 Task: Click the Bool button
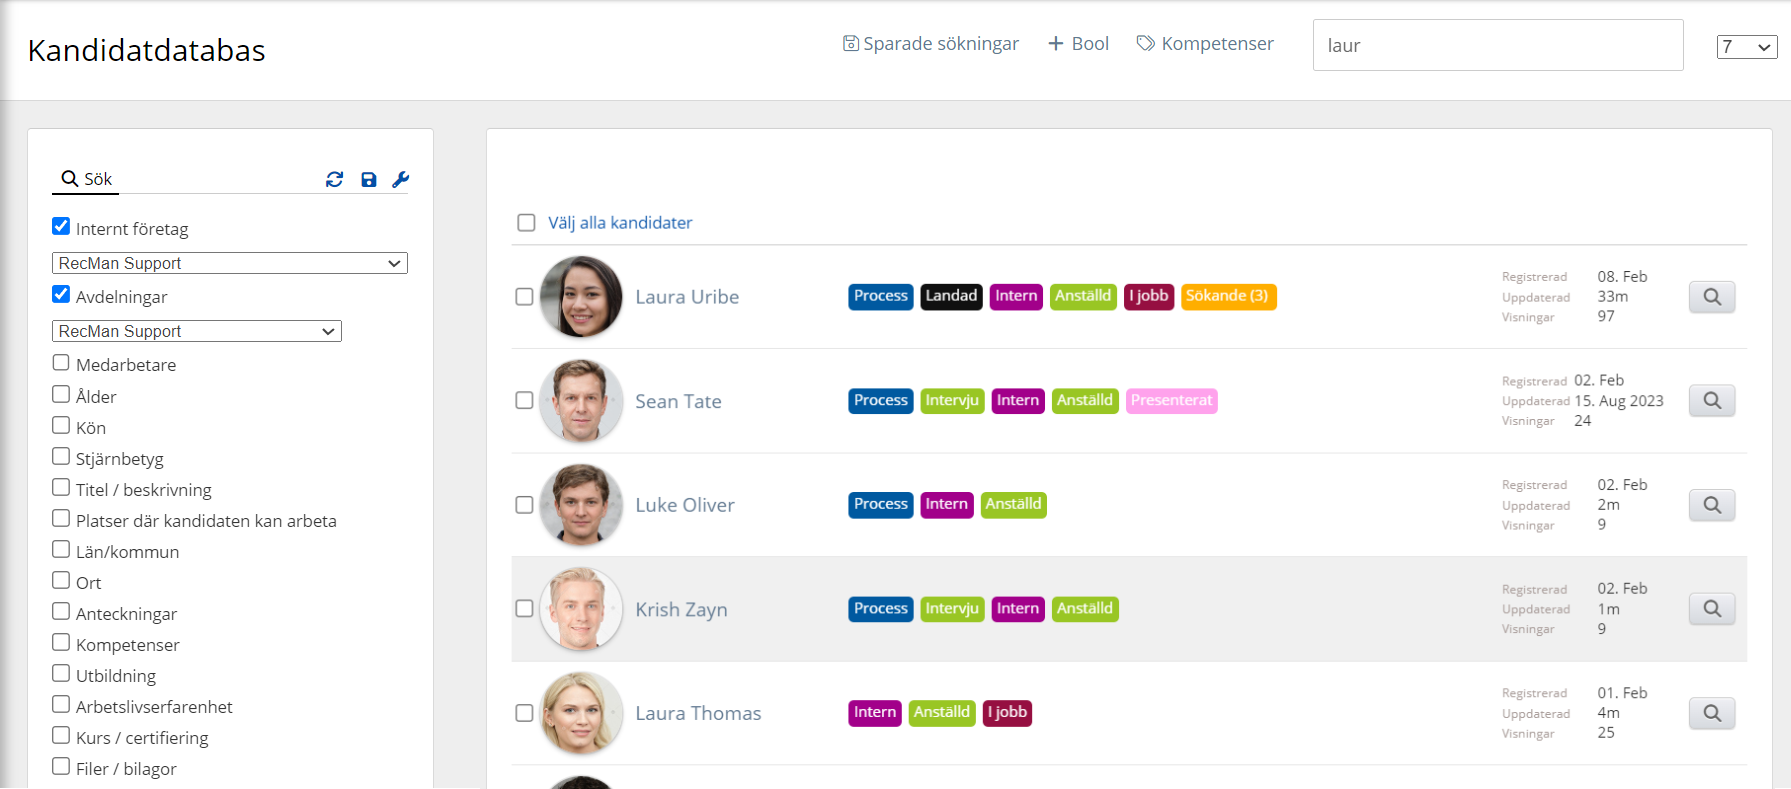[x=1078, y=44]
